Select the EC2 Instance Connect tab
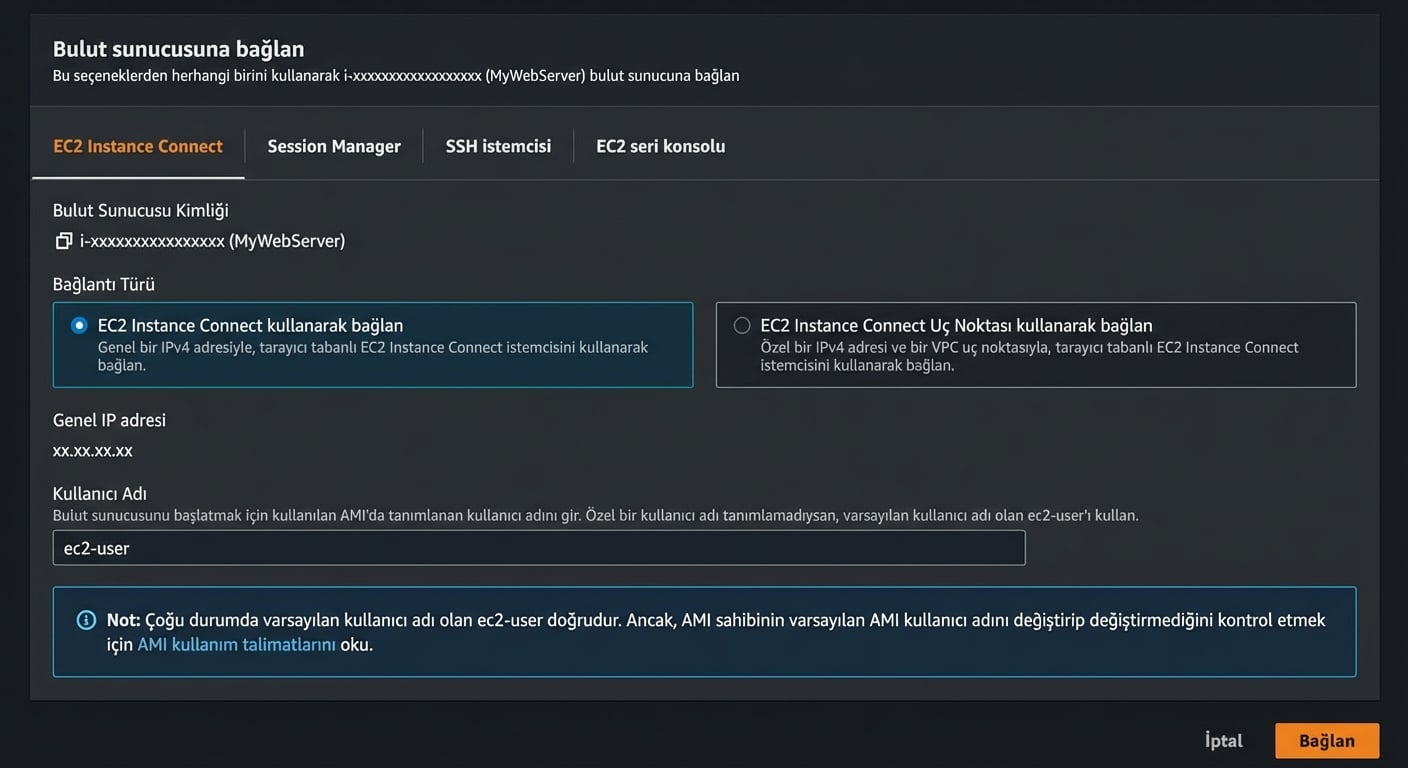This screenshot has height=768, width=1408. click(137, 146)
